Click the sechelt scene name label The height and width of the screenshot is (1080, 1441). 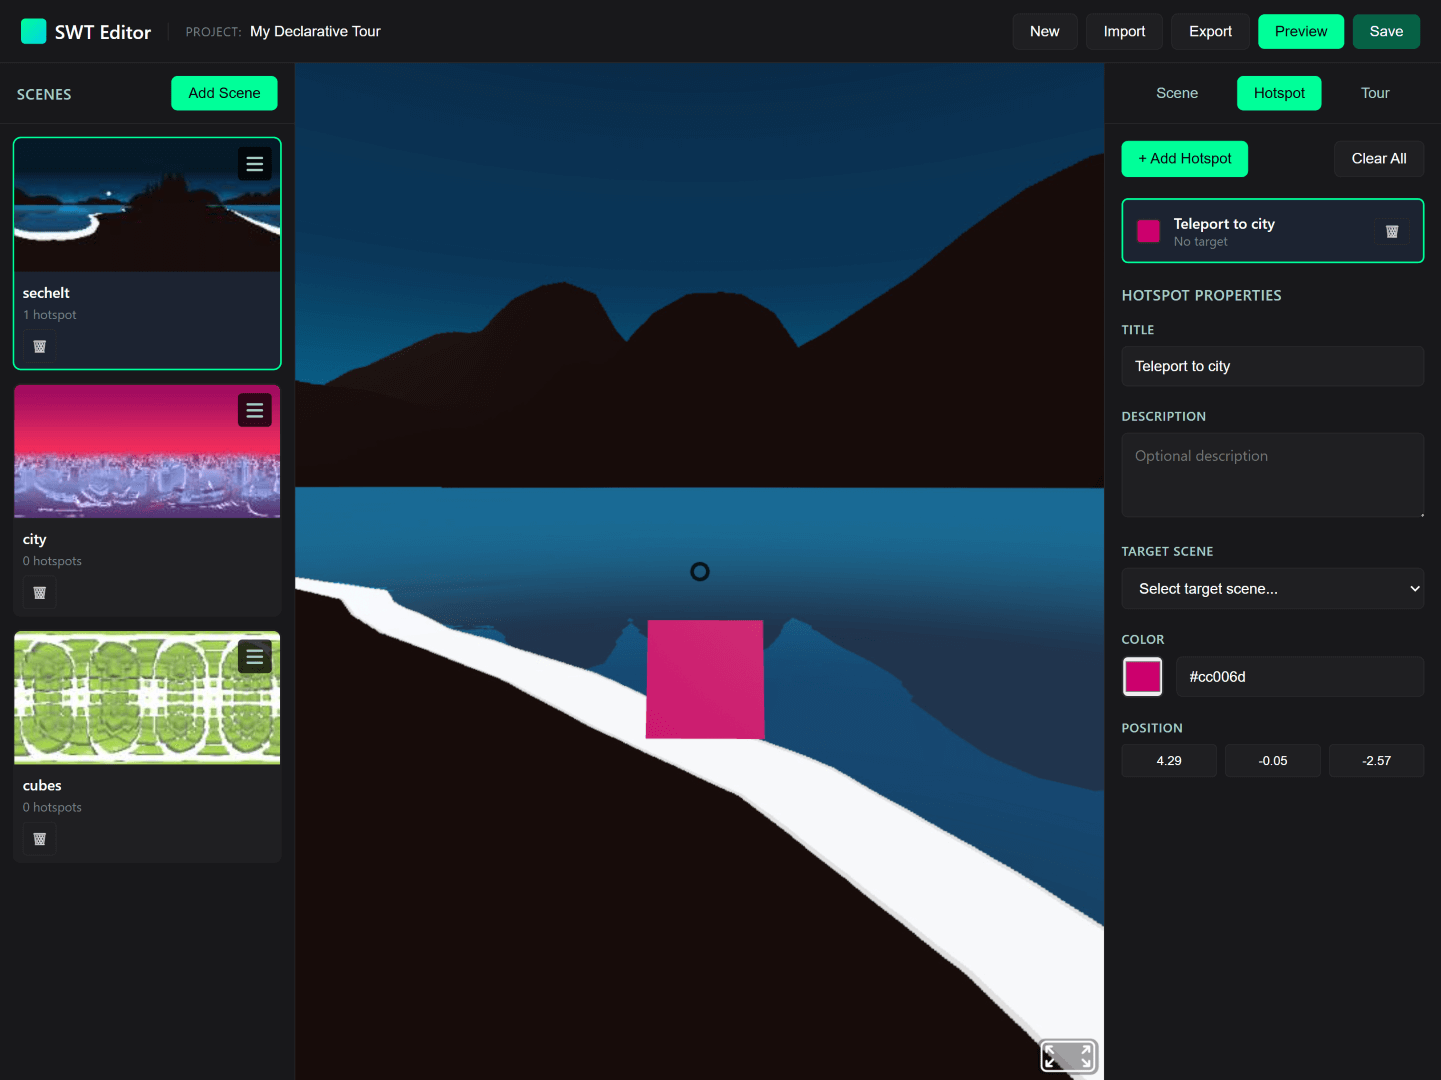point(46,293)
